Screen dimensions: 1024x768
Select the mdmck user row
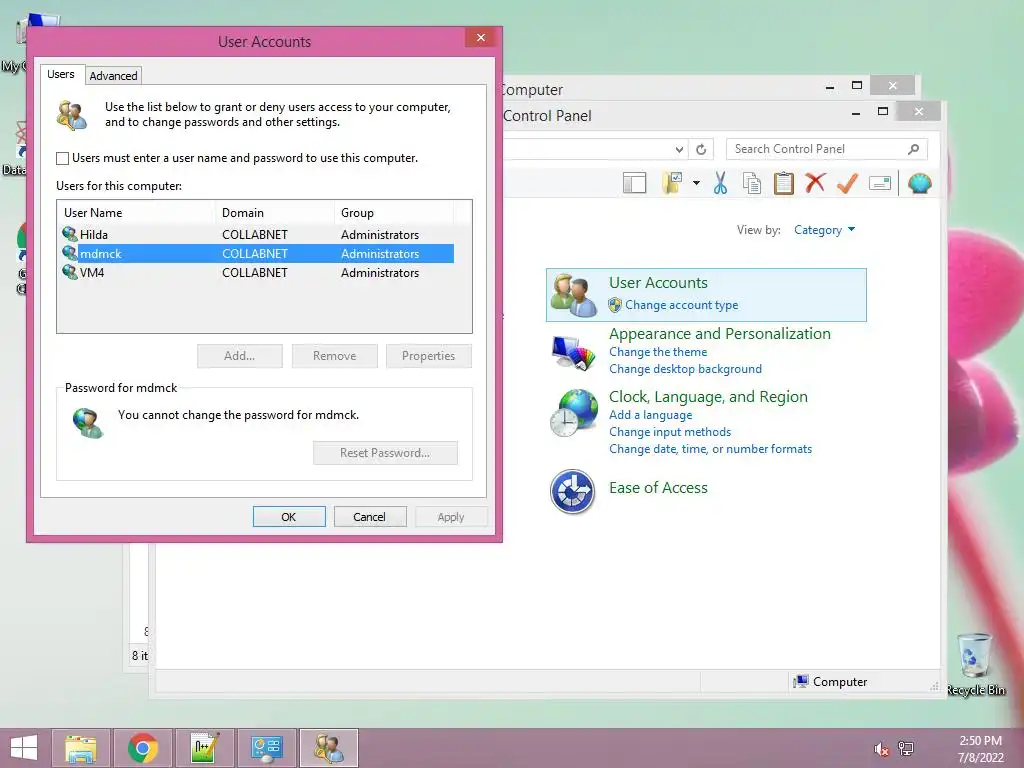(x=257, y=253)
